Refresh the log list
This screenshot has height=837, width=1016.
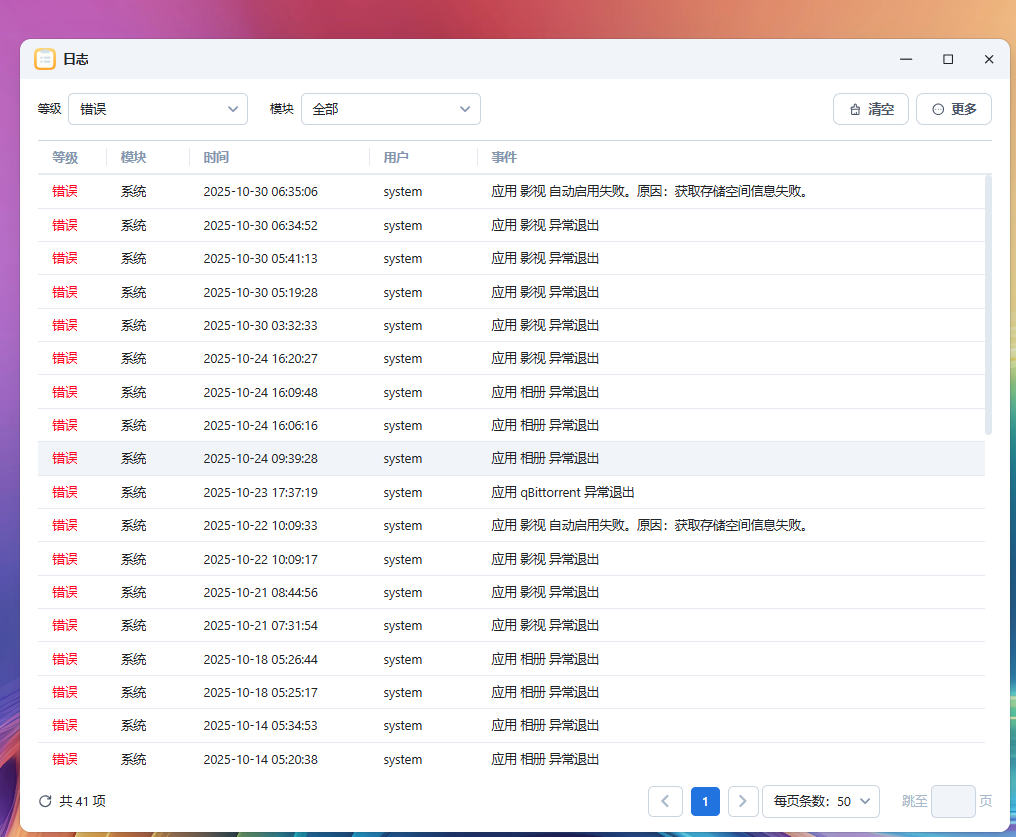43,801
